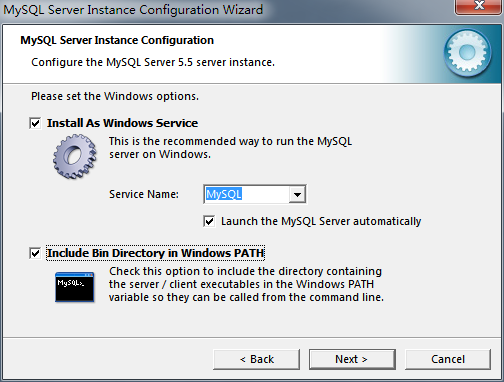
Task: Toggle Include Bin Directory in PATH checkbox
Action: 35,253
